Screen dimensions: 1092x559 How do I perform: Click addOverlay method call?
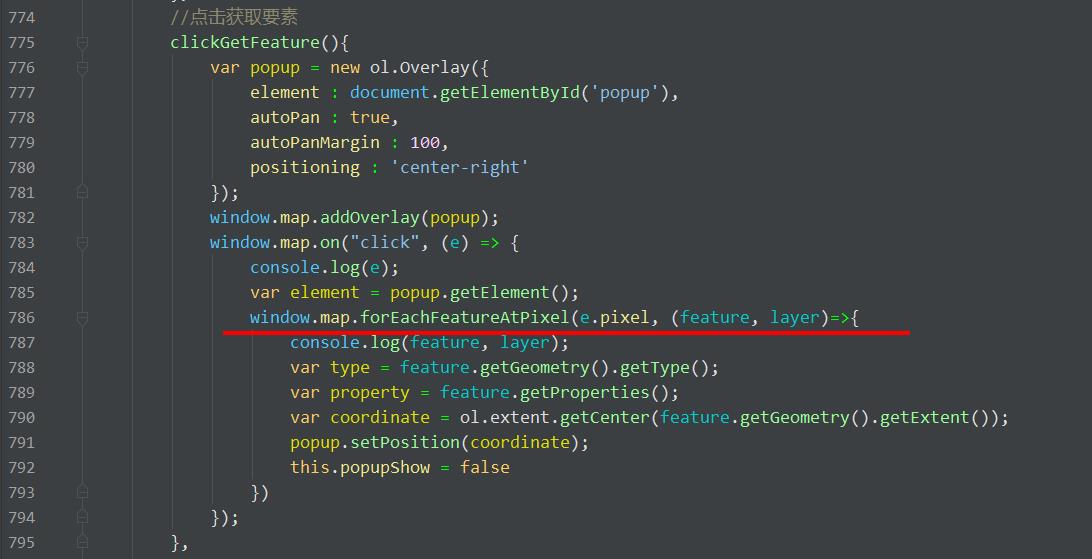tap(370, 217)
